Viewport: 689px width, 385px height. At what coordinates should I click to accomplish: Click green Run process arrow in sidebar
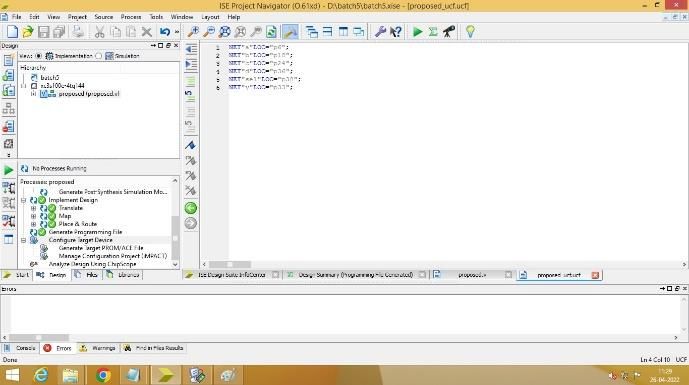(x=8, y=170)
